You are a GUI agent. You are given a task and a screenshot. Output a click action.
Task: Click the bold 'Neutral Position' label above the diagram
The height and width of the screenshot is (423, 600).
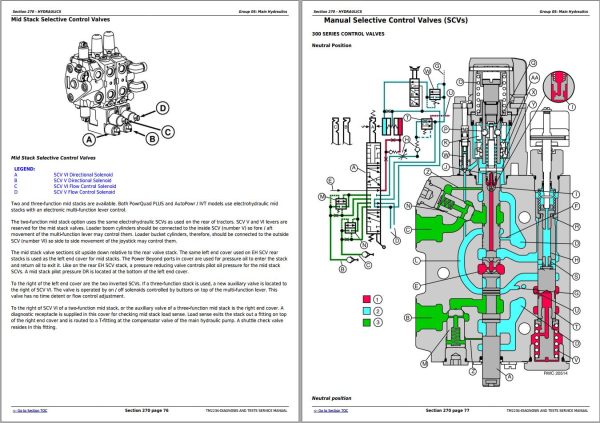point(331,45)
